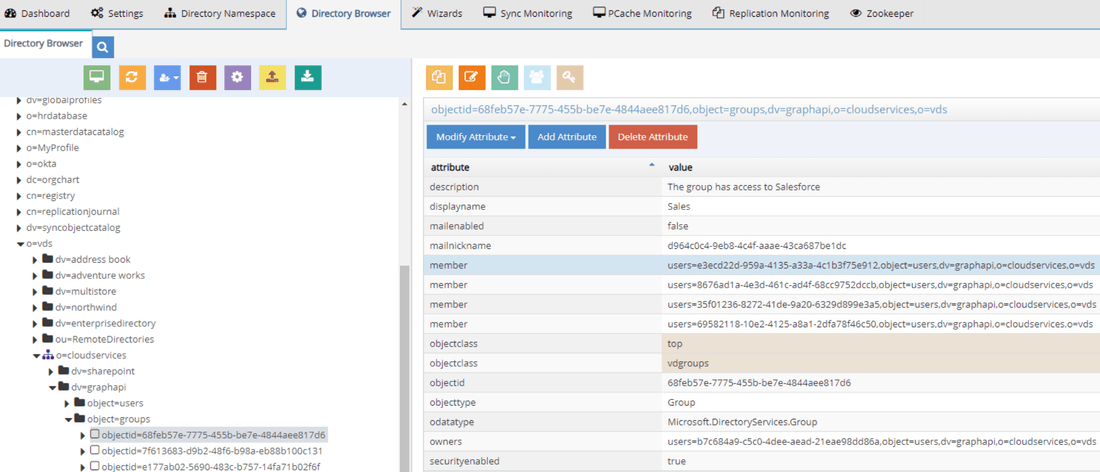Click the light-blue group members icon
Viewport: 1100px width, 472px height.
pos(537,77)
